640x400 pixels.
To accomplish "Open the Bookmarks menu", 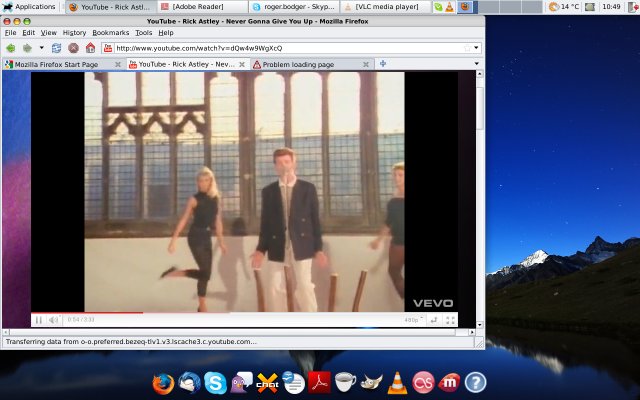I will pos(111,33).
